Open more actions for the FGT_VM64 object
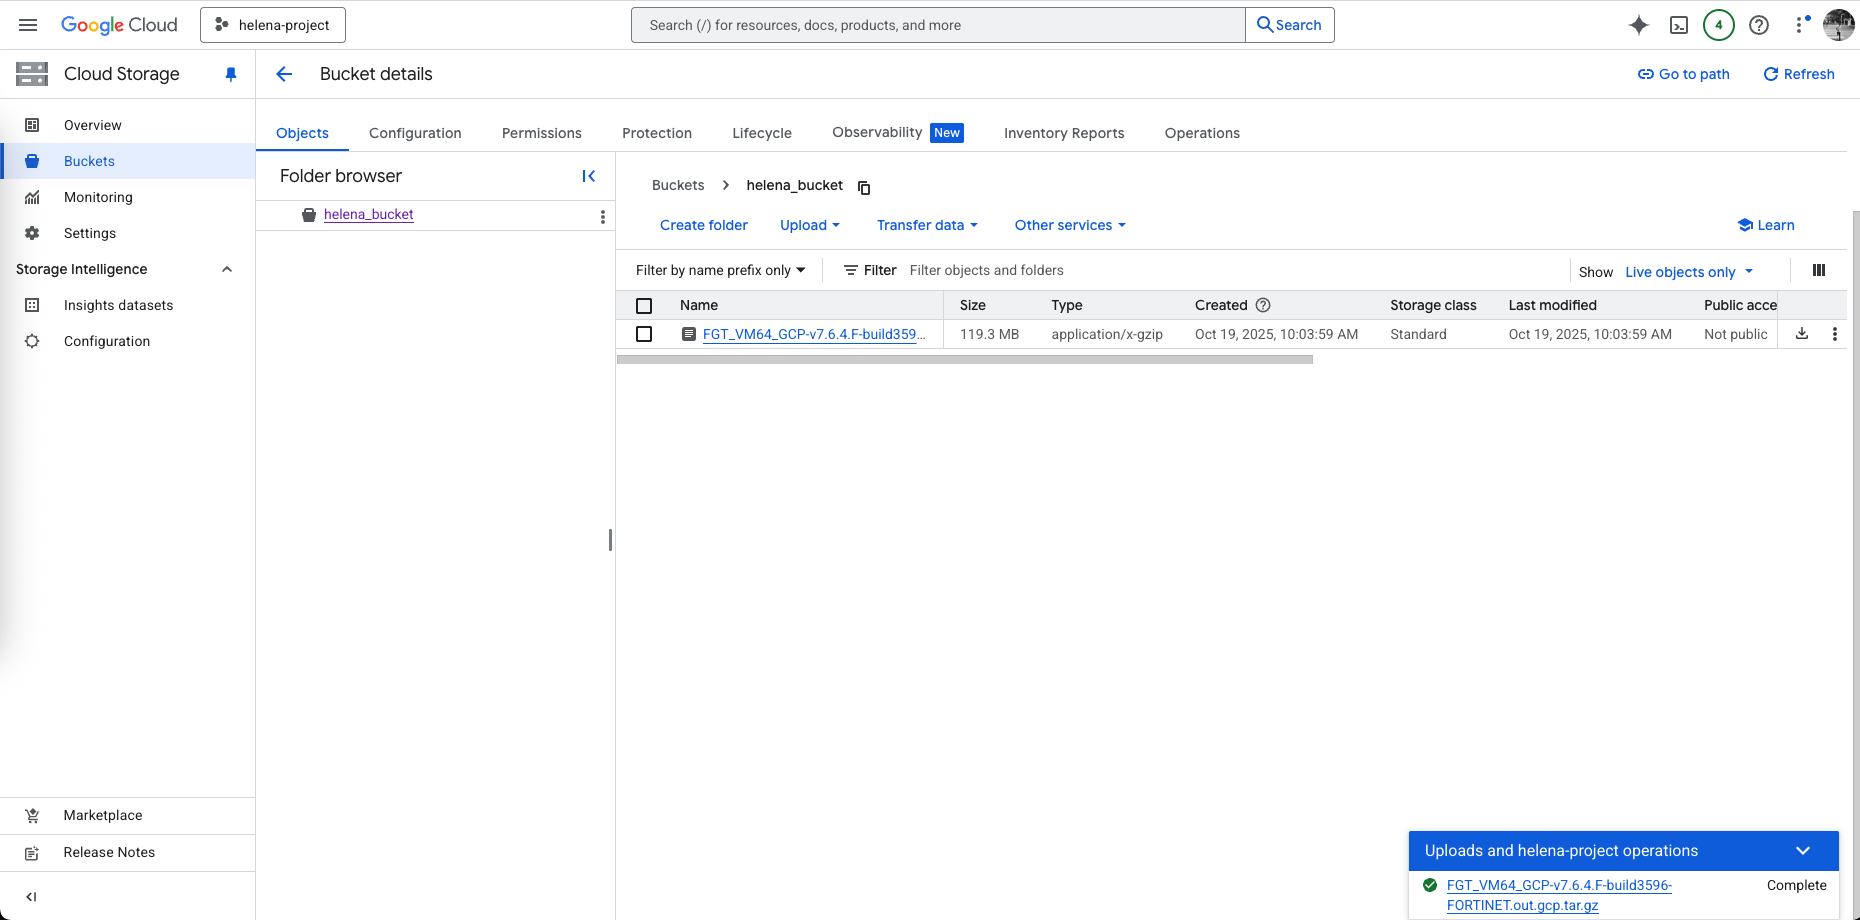 1834,334
